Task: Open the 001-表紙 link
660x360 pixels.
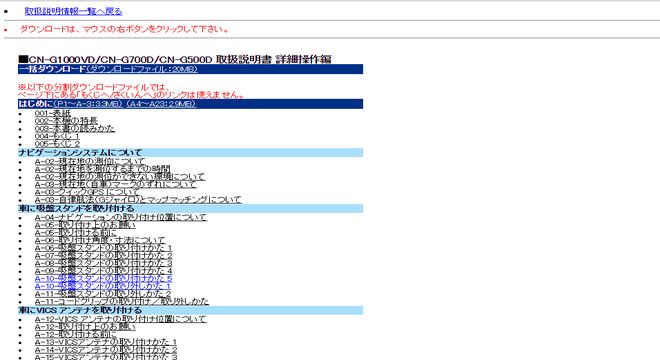Action: [x=53, y=113]
